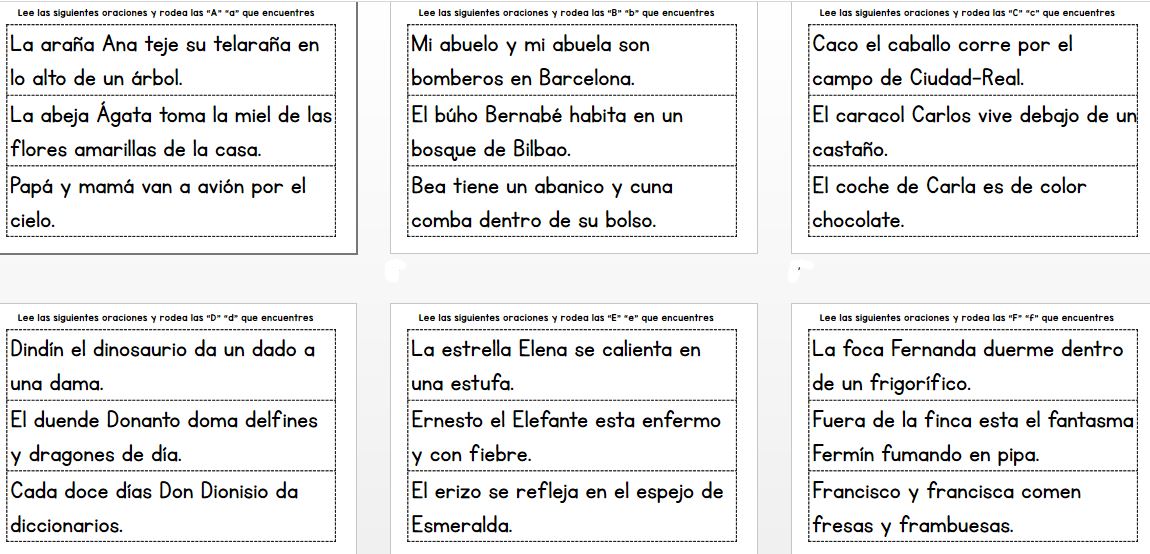Image resolution: width=1150 pixels, height=554 pixels.
Task: Click the heading about rodea las "B" "b"
Action: tap(566, 12)
